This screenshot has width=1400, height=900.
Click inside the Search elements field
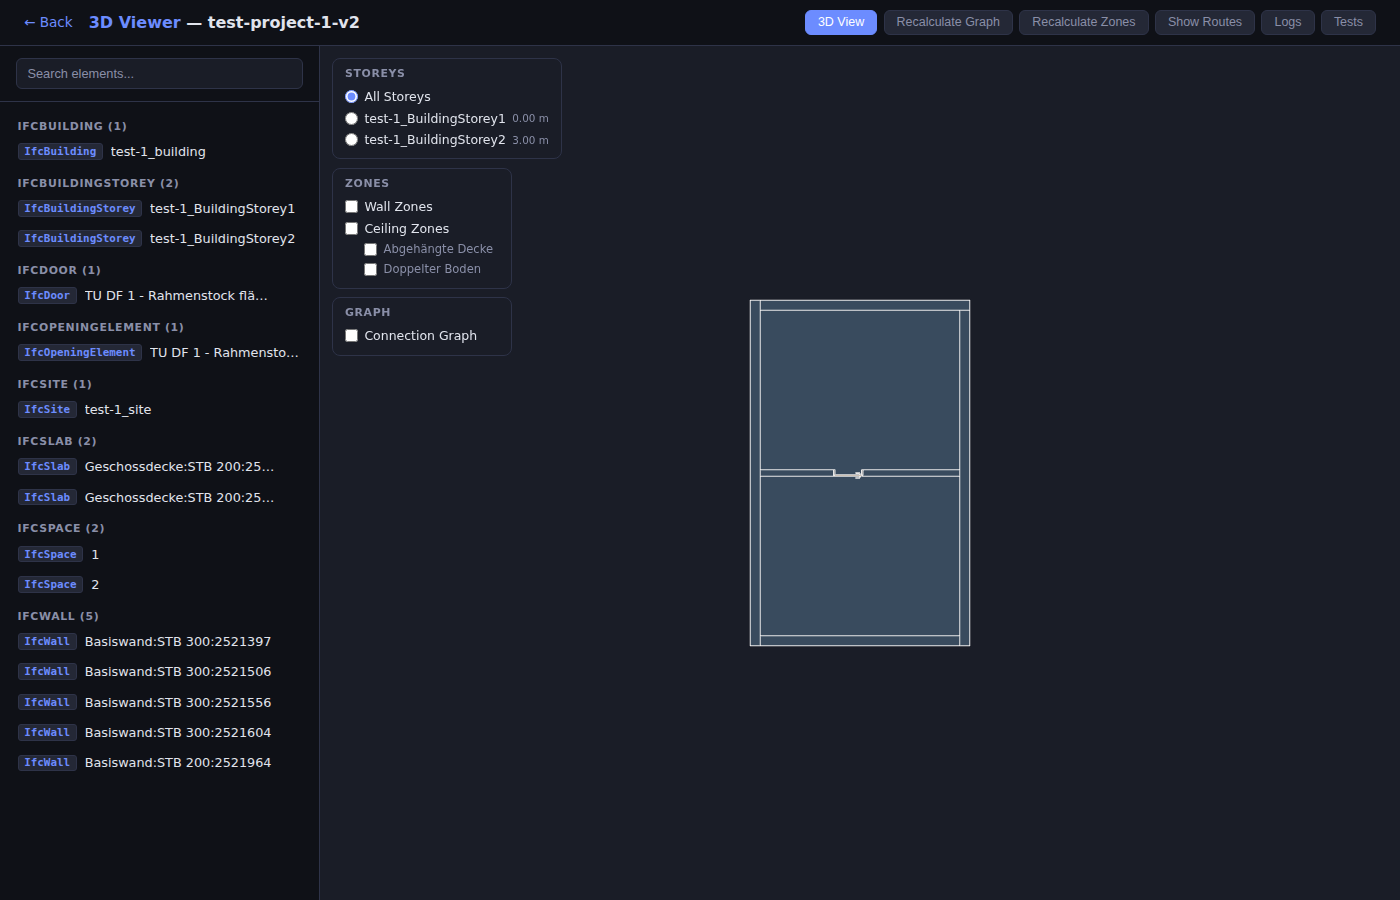[159, 73]
